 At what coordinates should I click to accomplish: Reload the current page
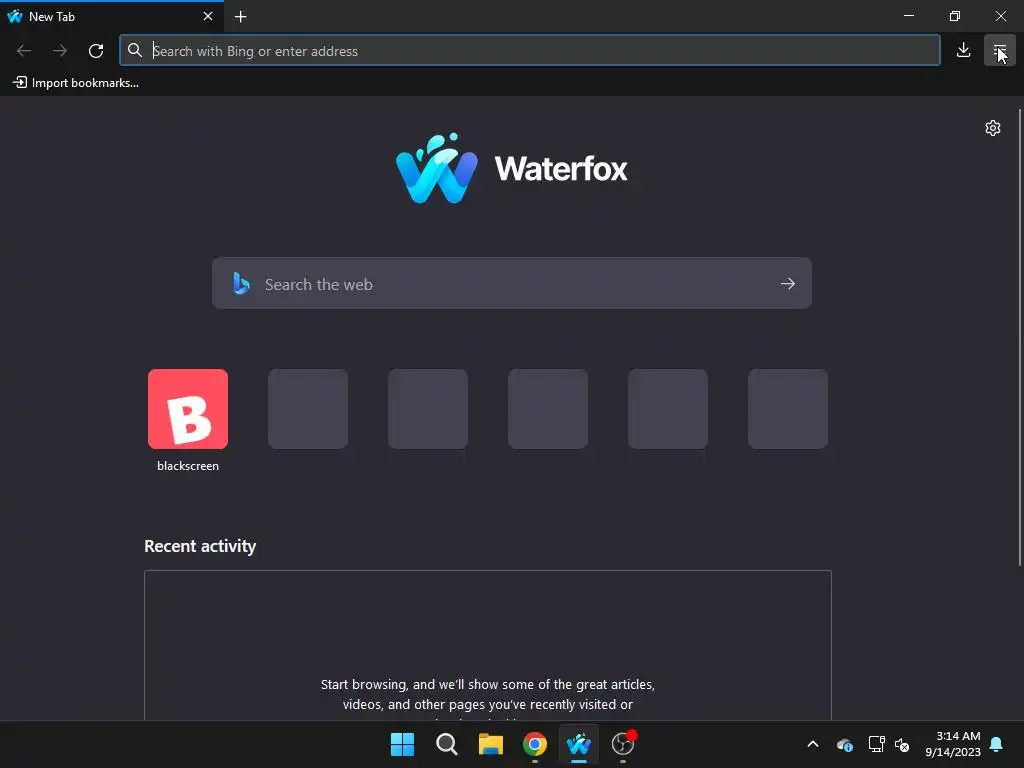pos(96,50)
